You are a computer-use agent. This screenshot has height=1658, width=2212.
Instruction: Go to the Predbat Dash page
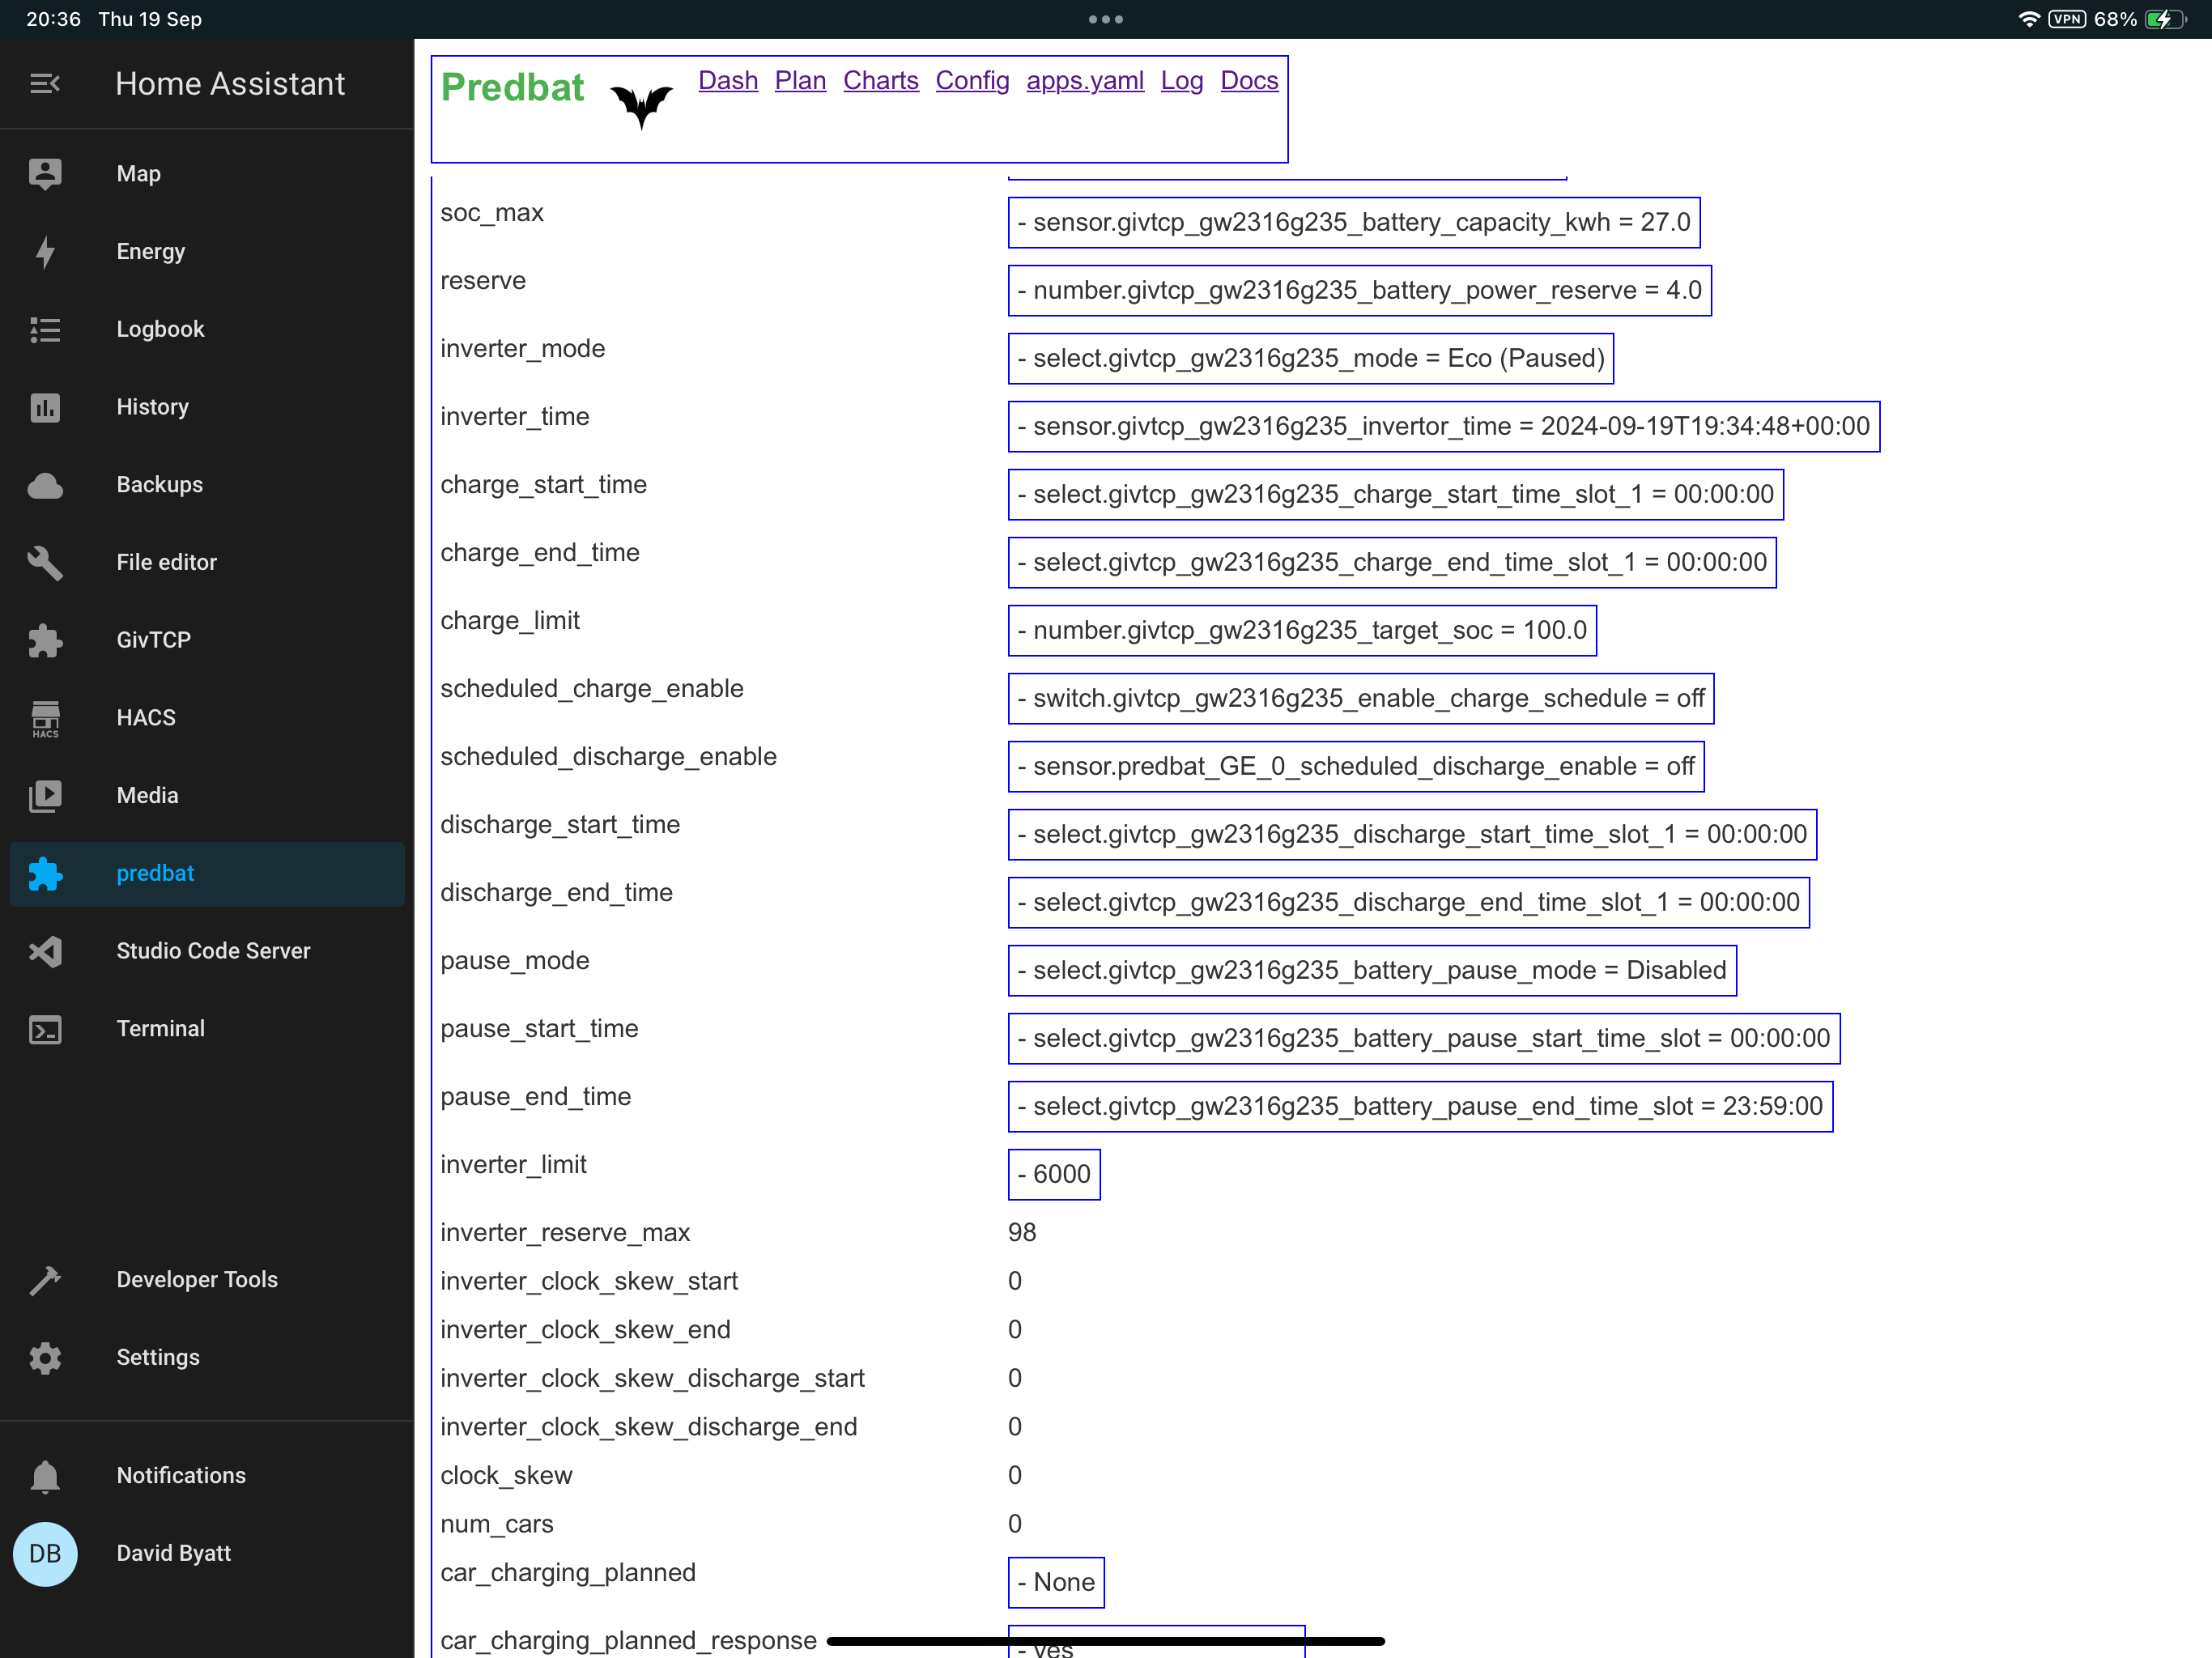pyautogui.click(x=728, y=81)
